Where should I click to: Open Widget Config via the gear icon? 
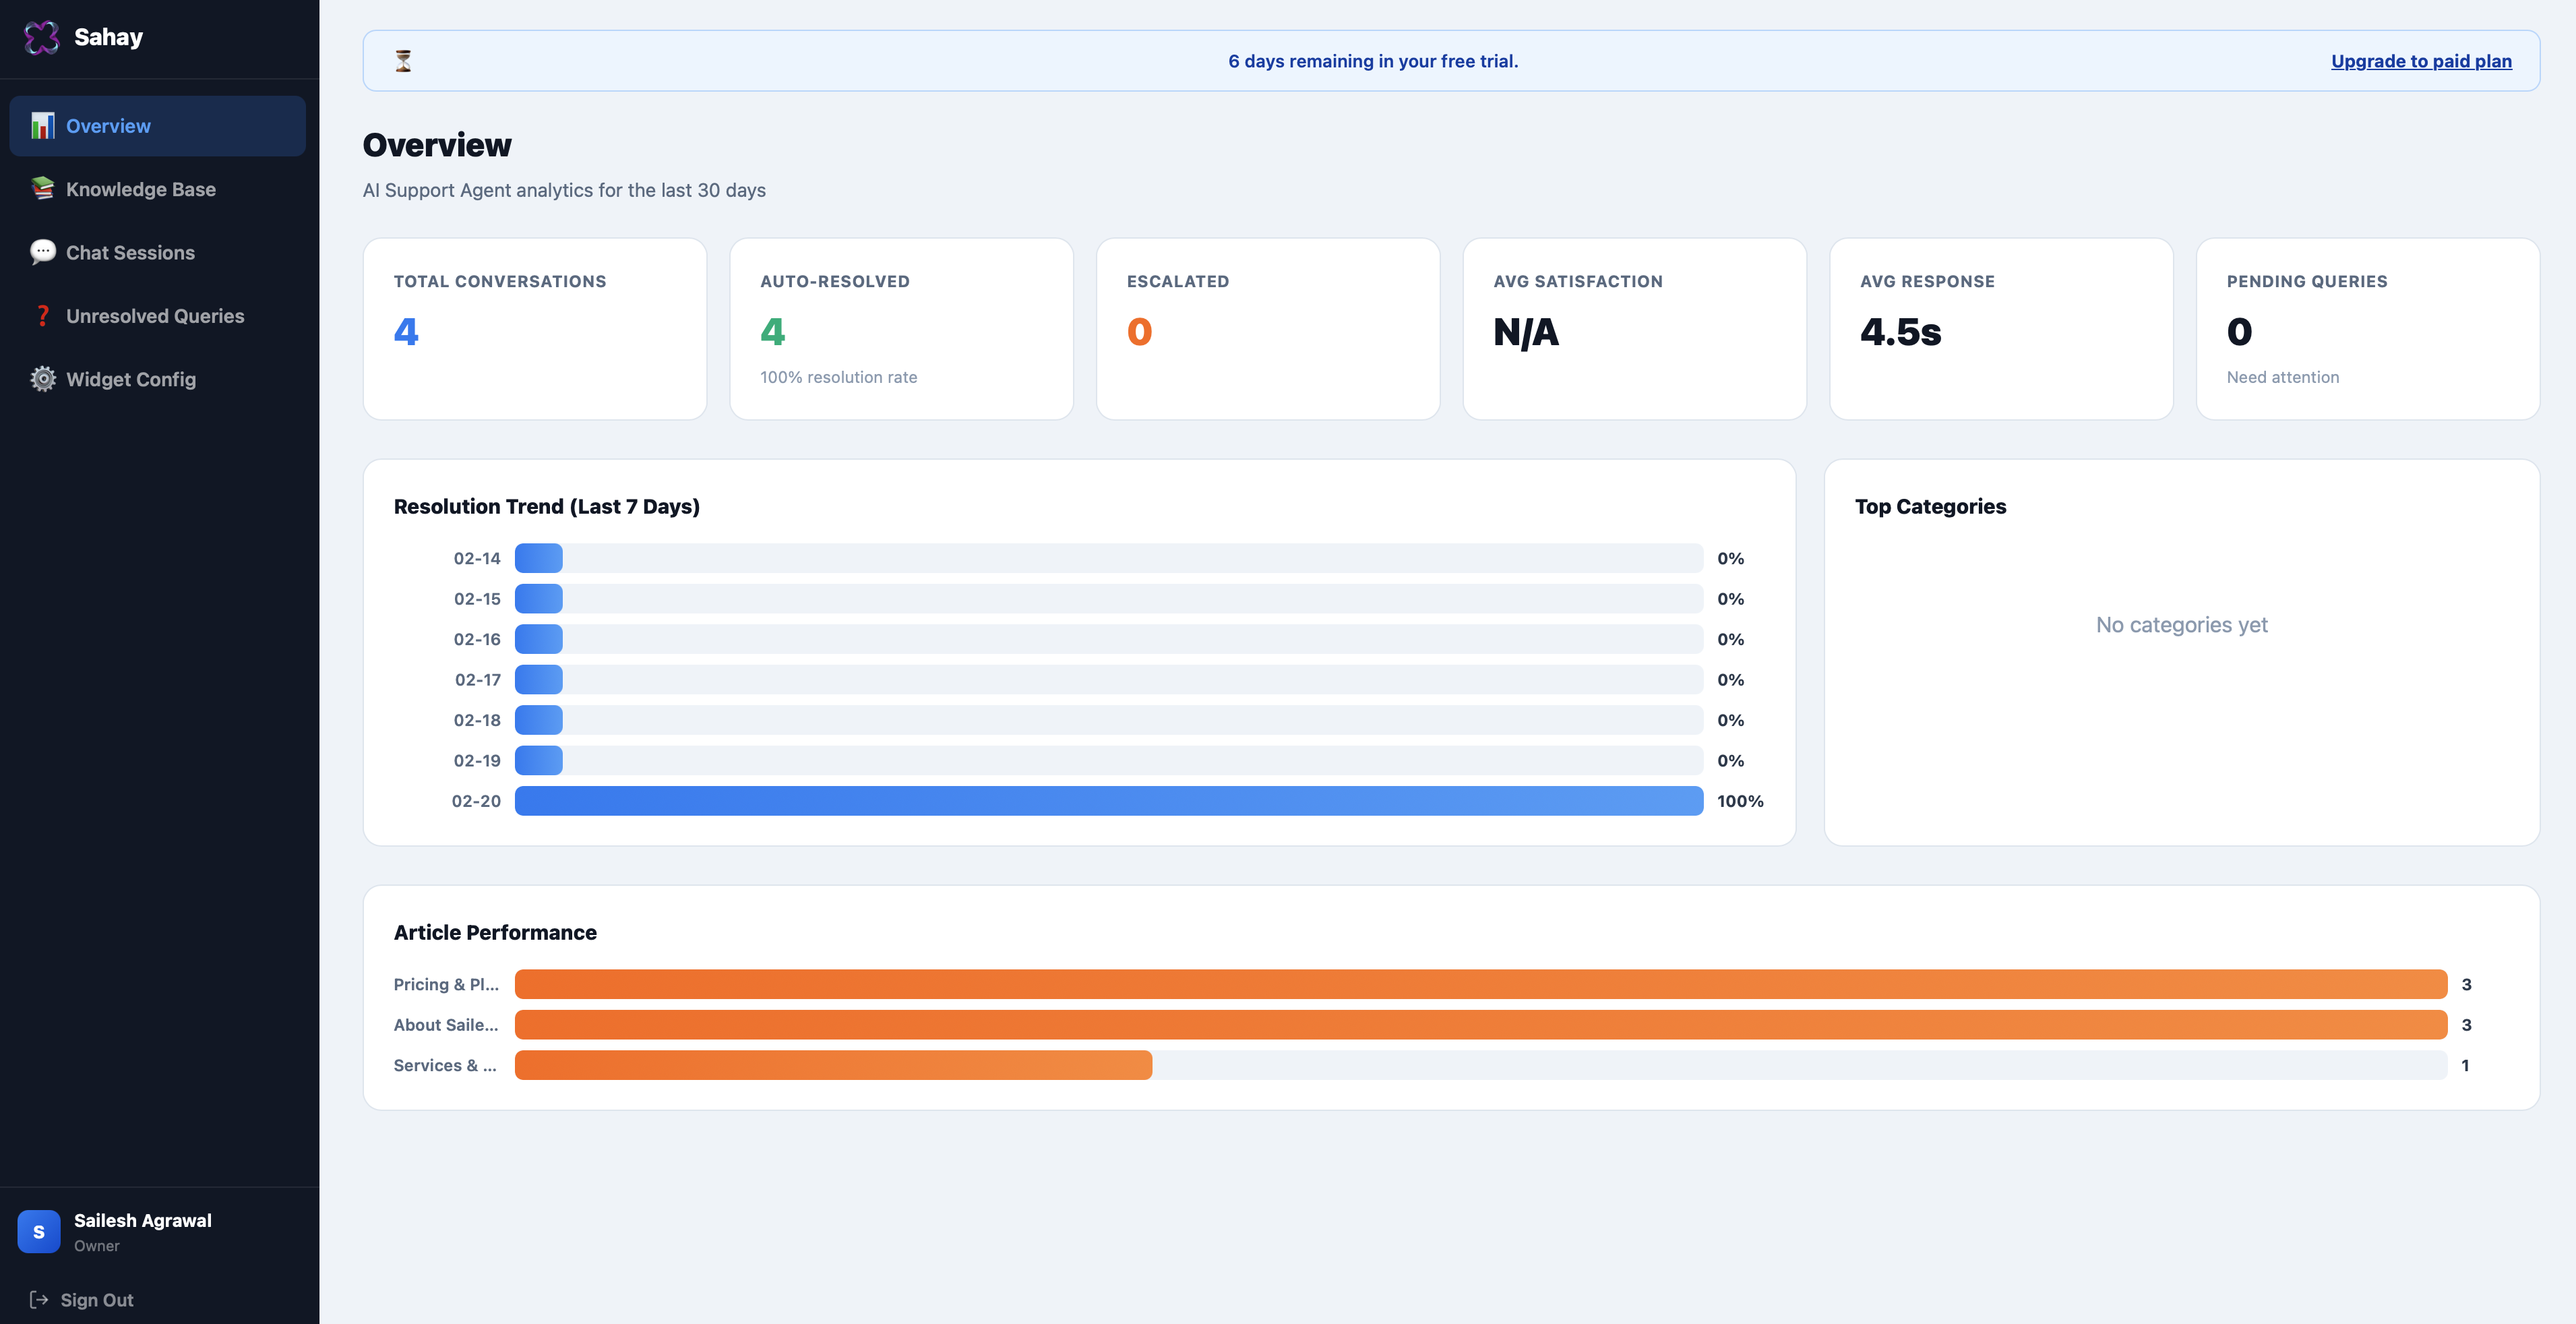tap(42, 379)
